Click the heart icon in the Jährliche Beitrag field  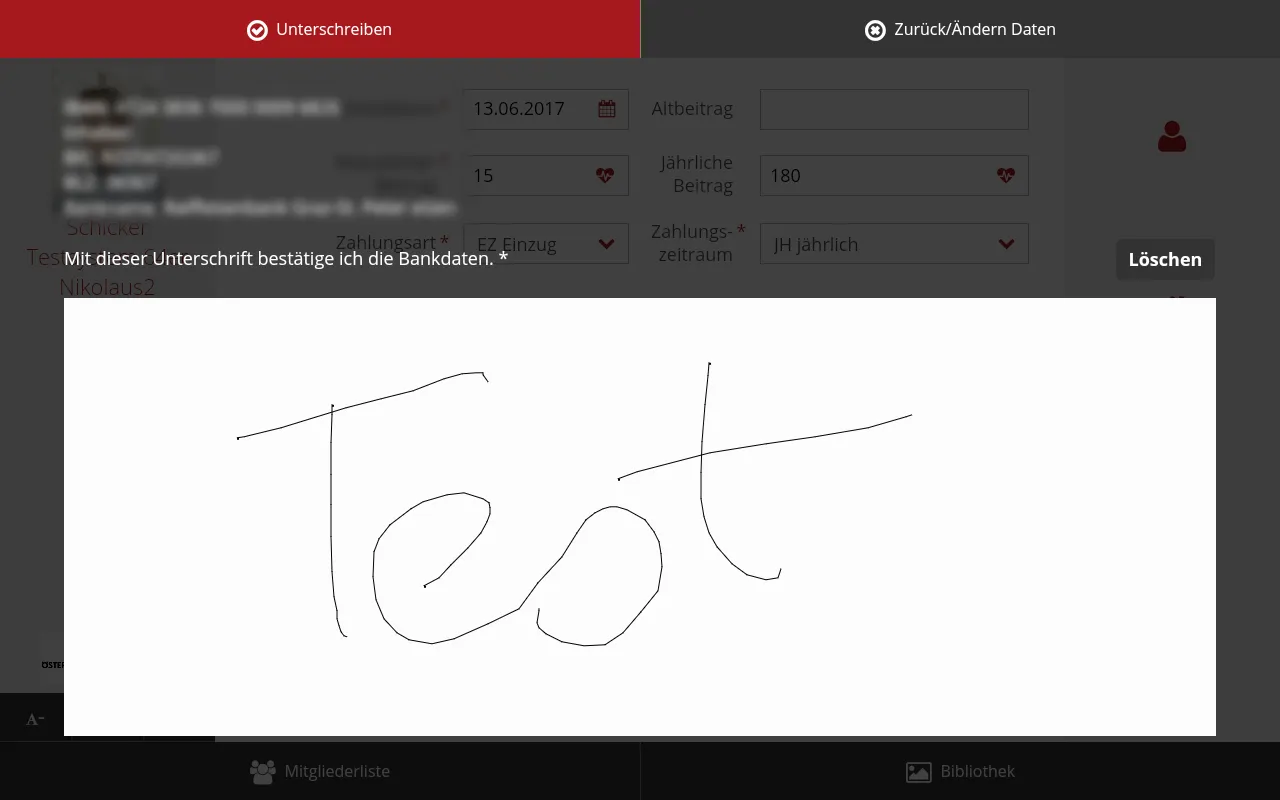coord(1006,175)
